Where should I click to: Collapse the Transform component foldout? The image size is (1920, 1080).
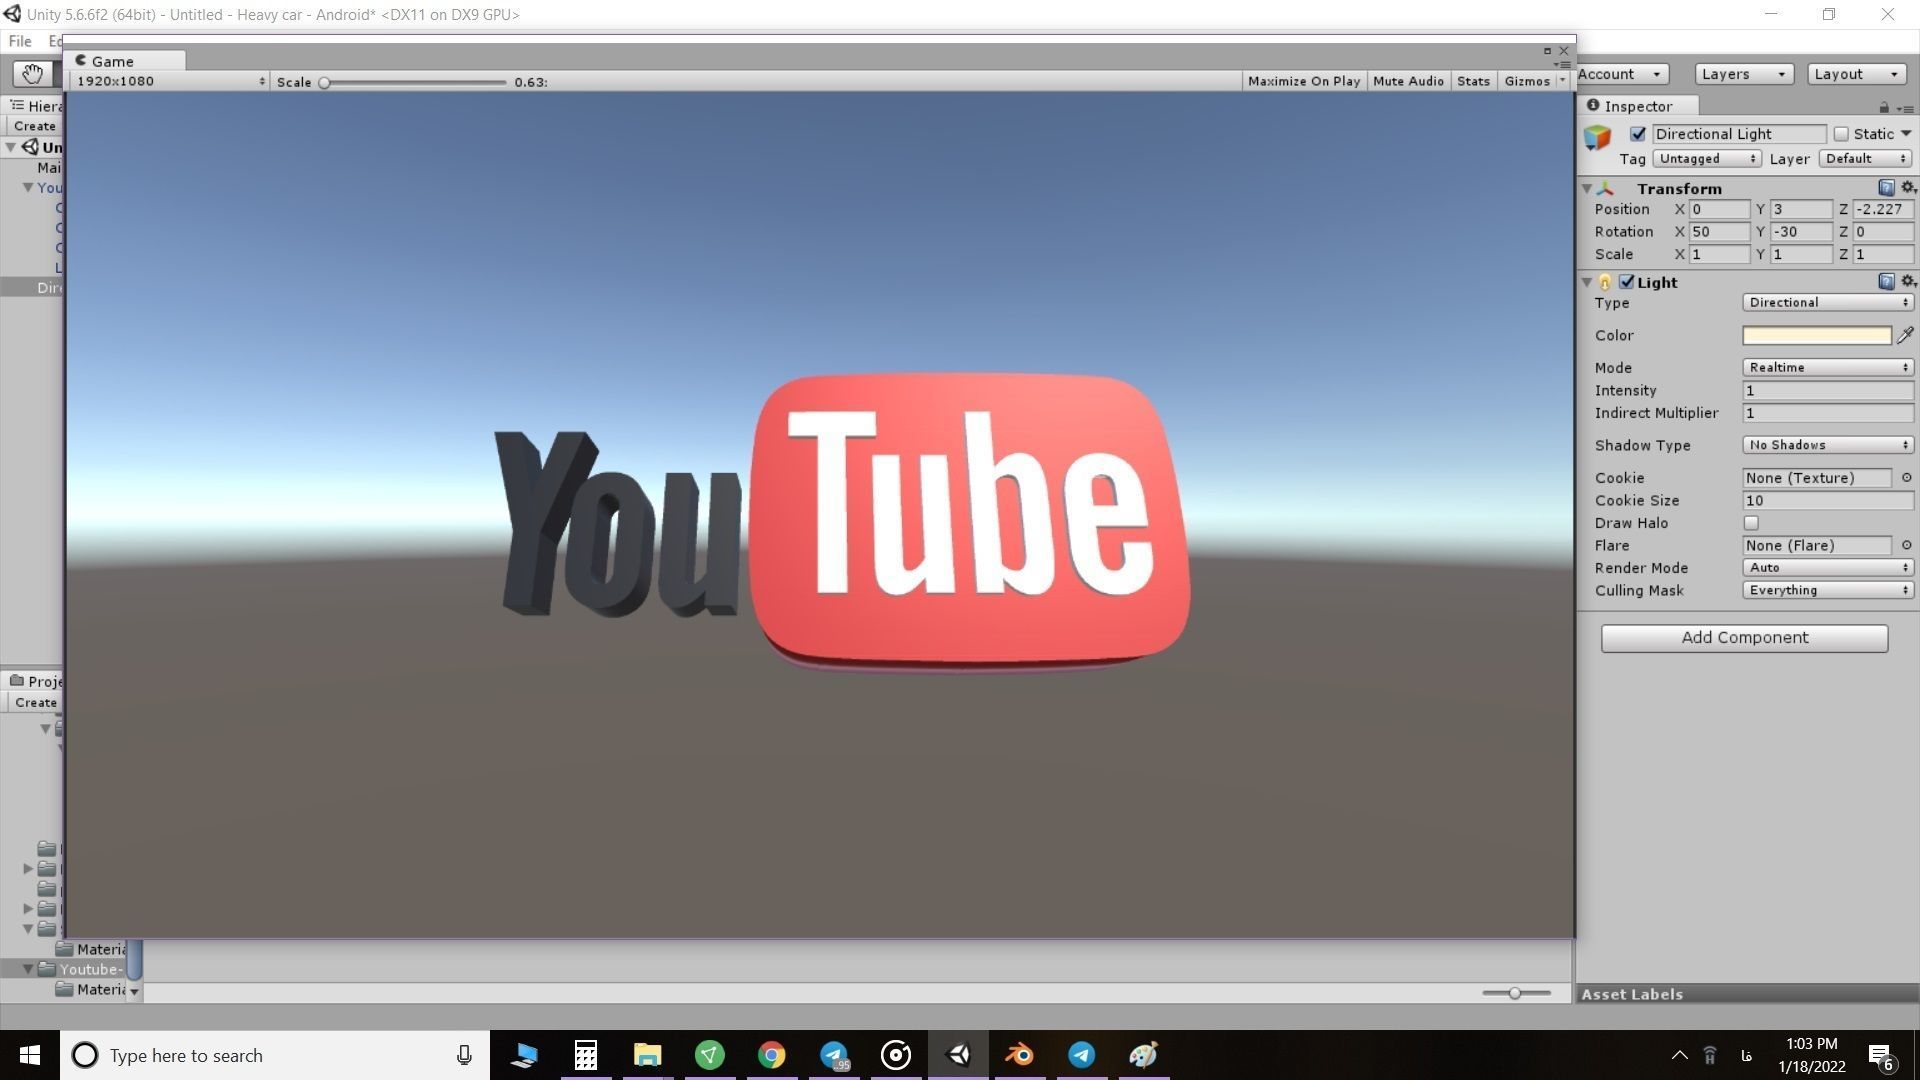(1587, 189)
